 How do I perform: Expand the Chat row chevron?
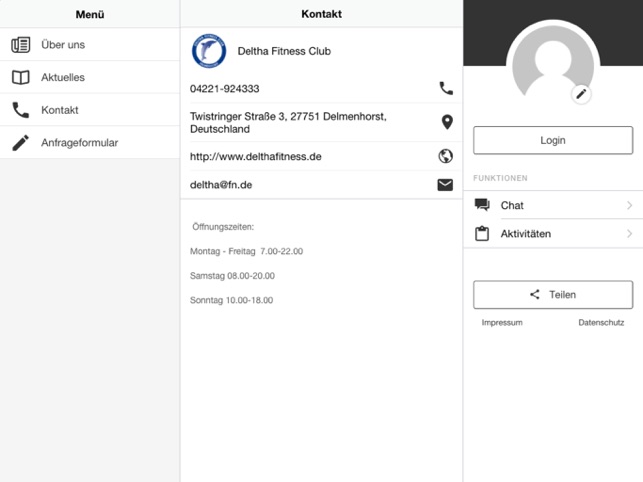tap(629, 205)
